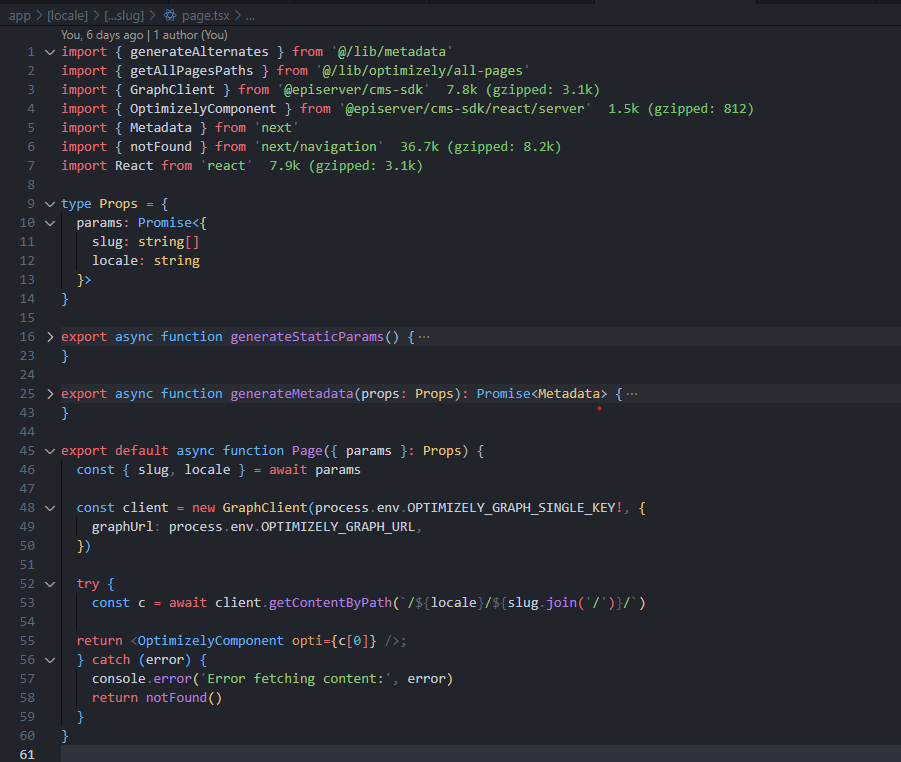The height and width of the screenshot is (762, 901).
Task: Click the '7.9k (gzipped: 3.1k)' import cost
Action: 346,166
